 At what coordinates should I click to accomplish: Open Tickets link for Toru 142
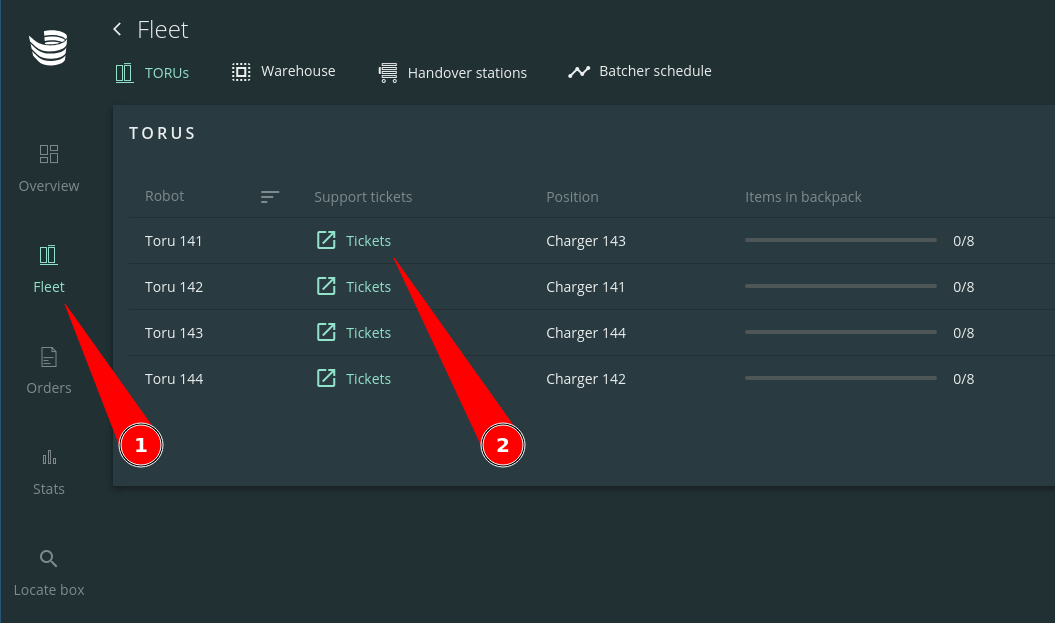(368, 287)
